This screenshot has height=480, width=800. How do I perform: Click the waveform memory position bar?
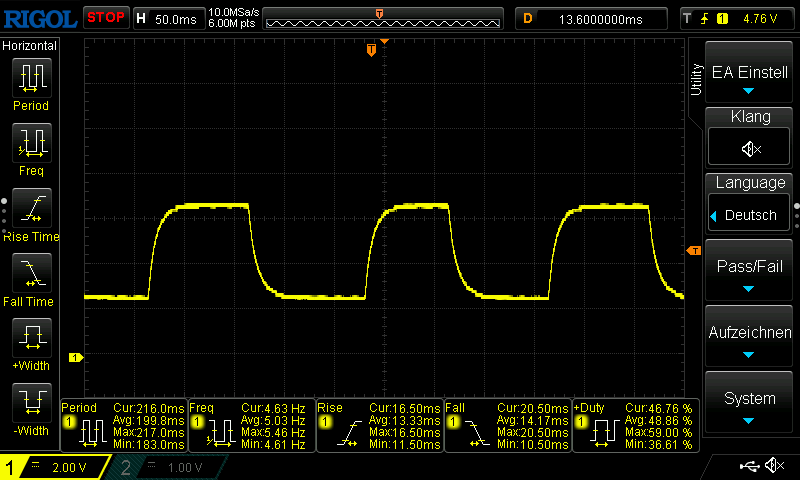[x=385, y=19]
